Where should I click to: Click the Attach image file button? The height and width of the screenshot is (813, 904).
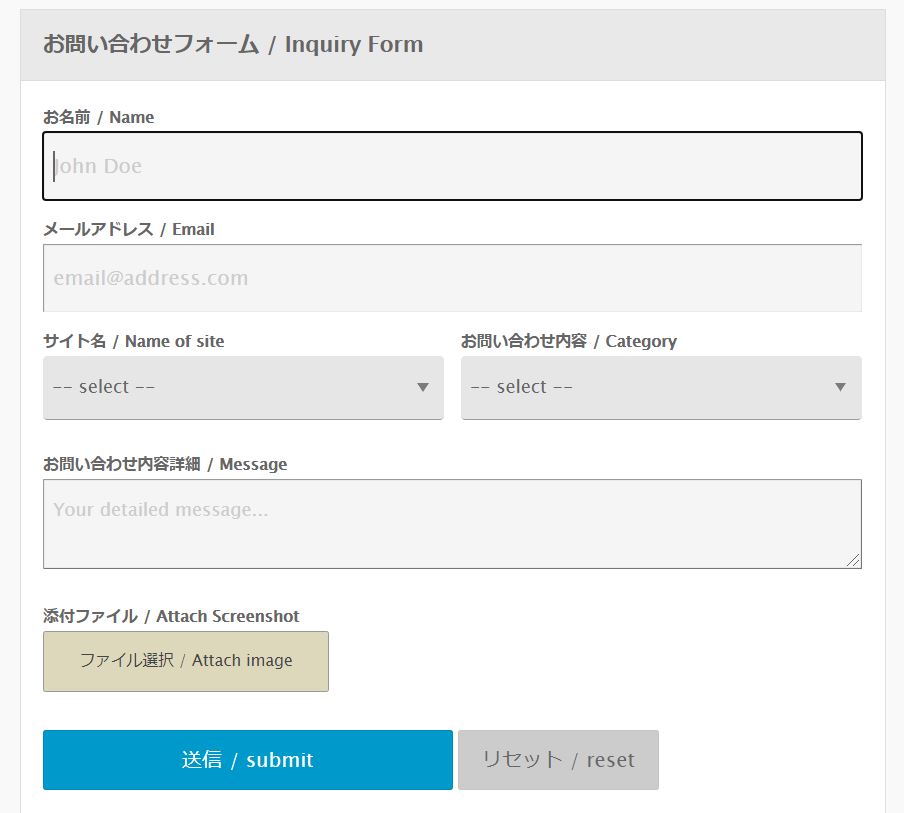point(186,661)
